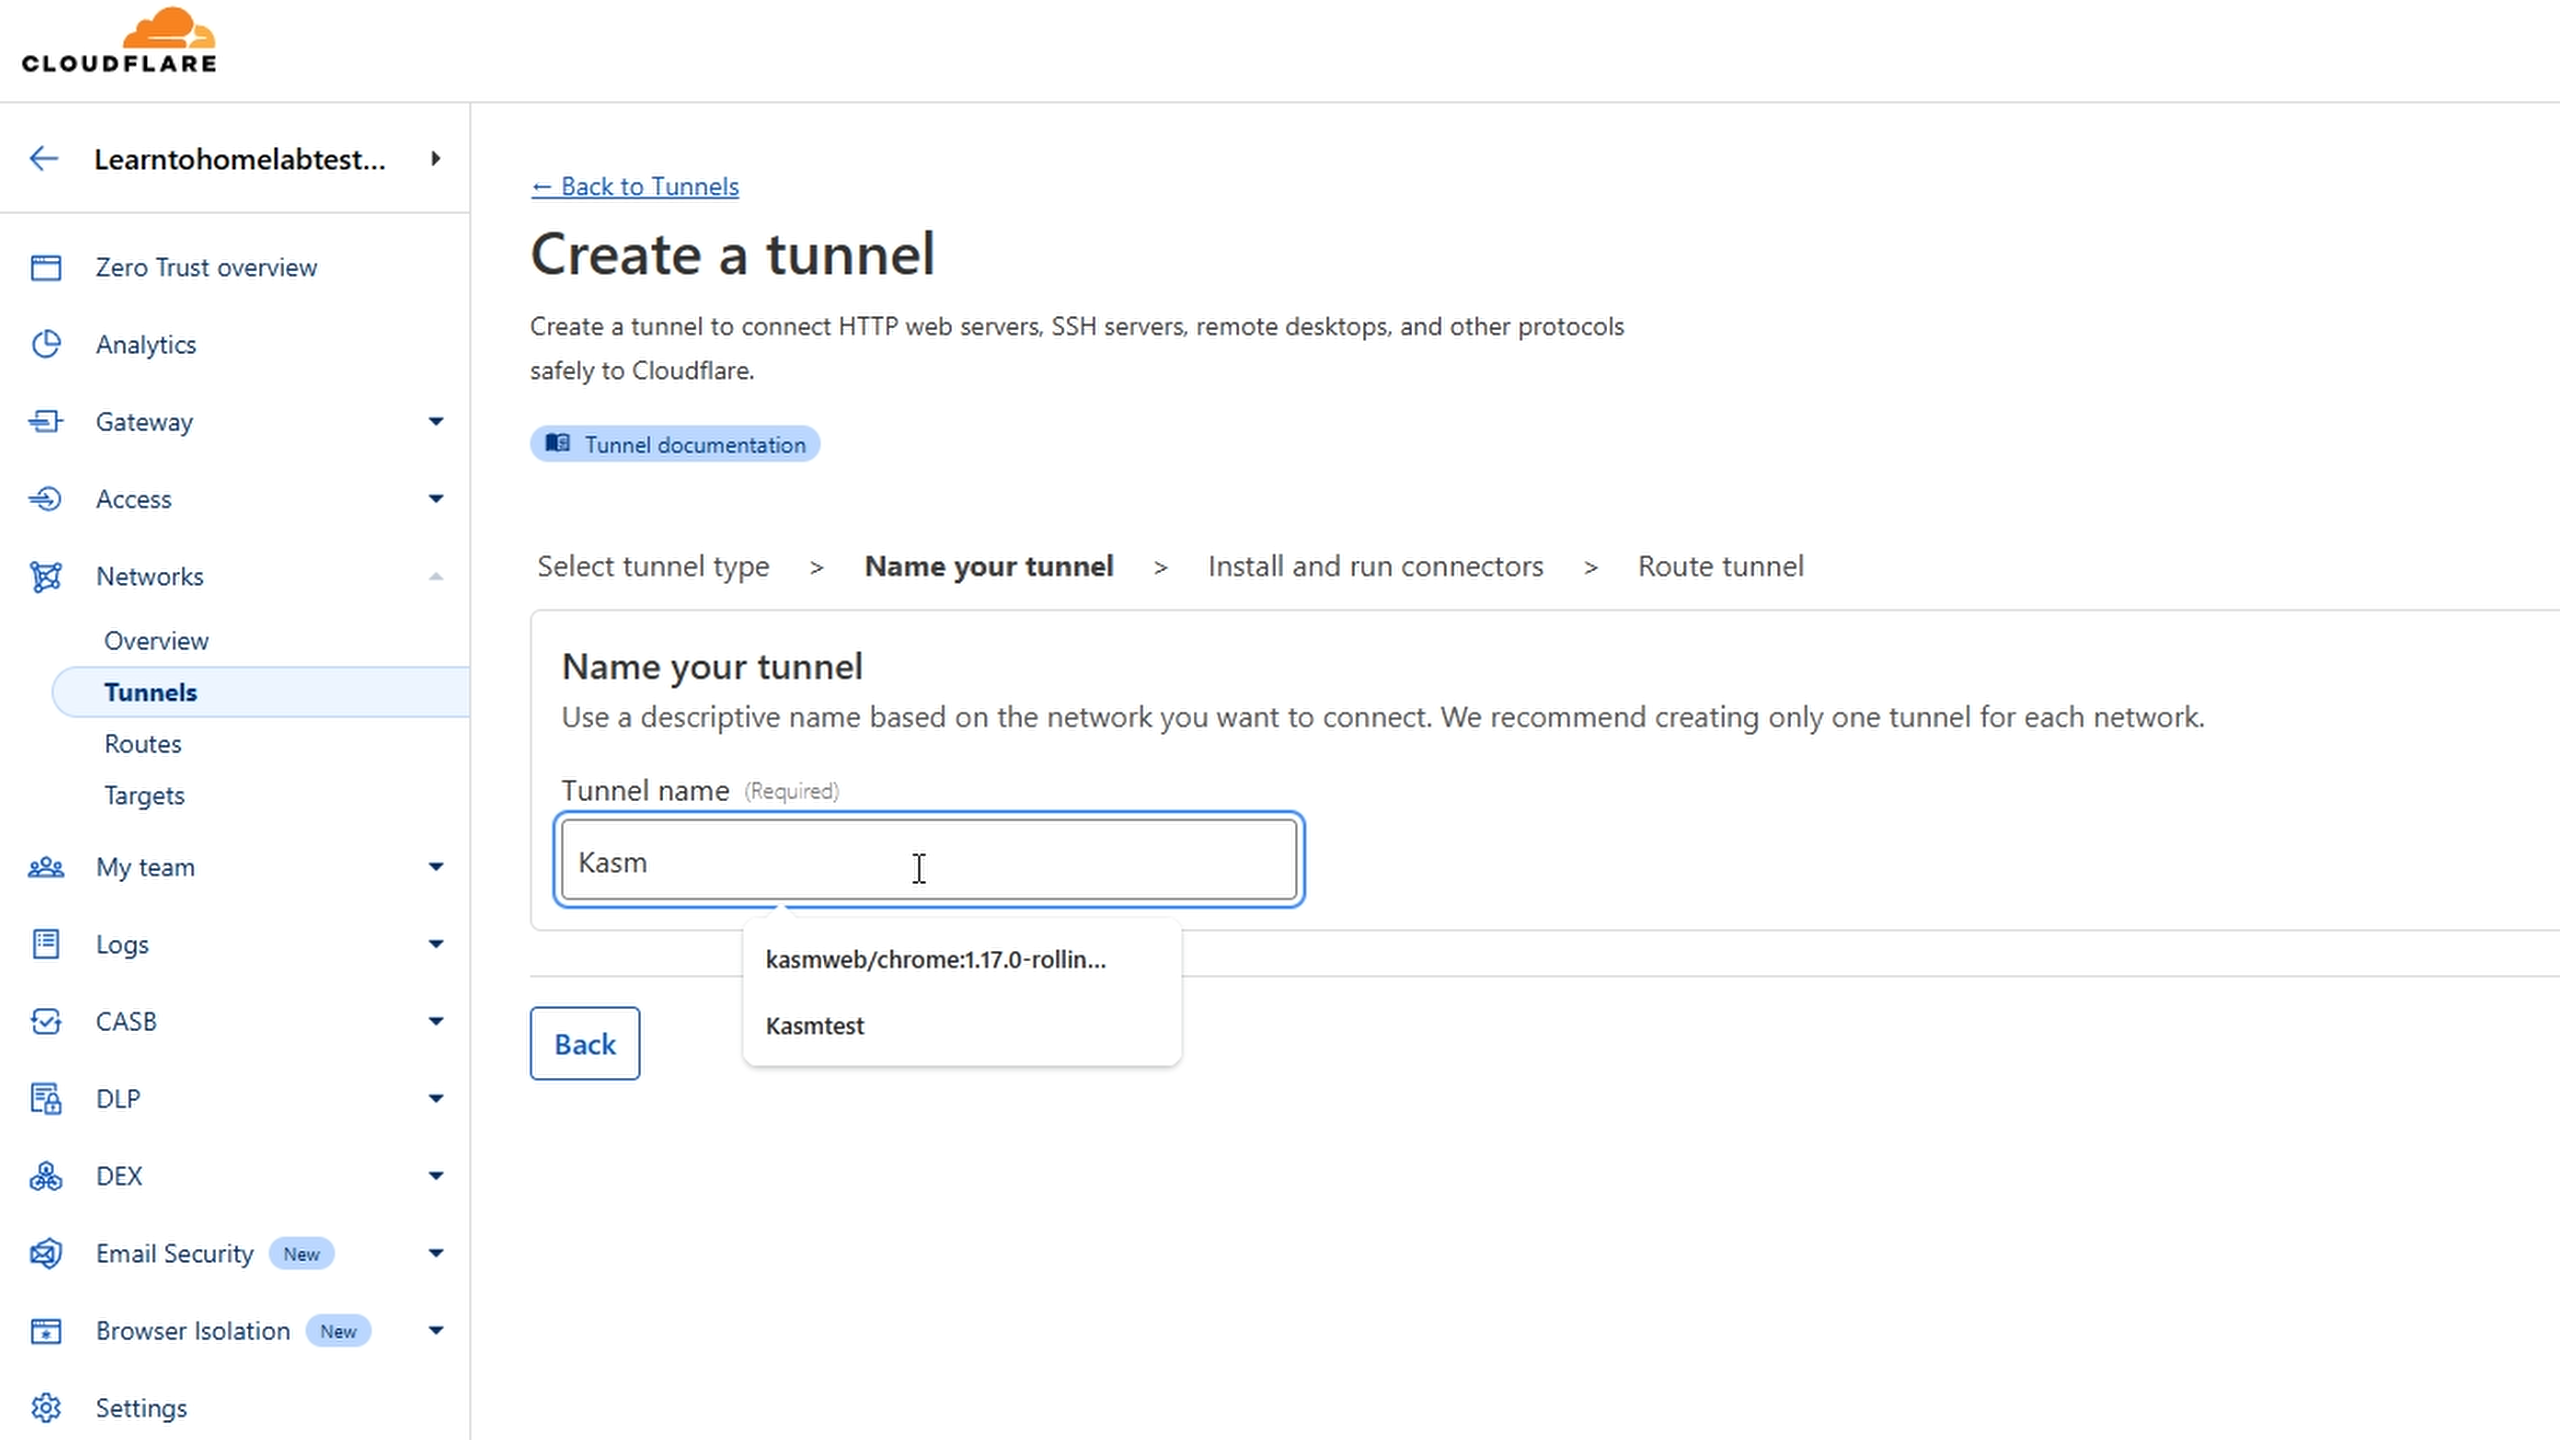
Task: Click the Back to Tunnels link
Action: point(634,186)
